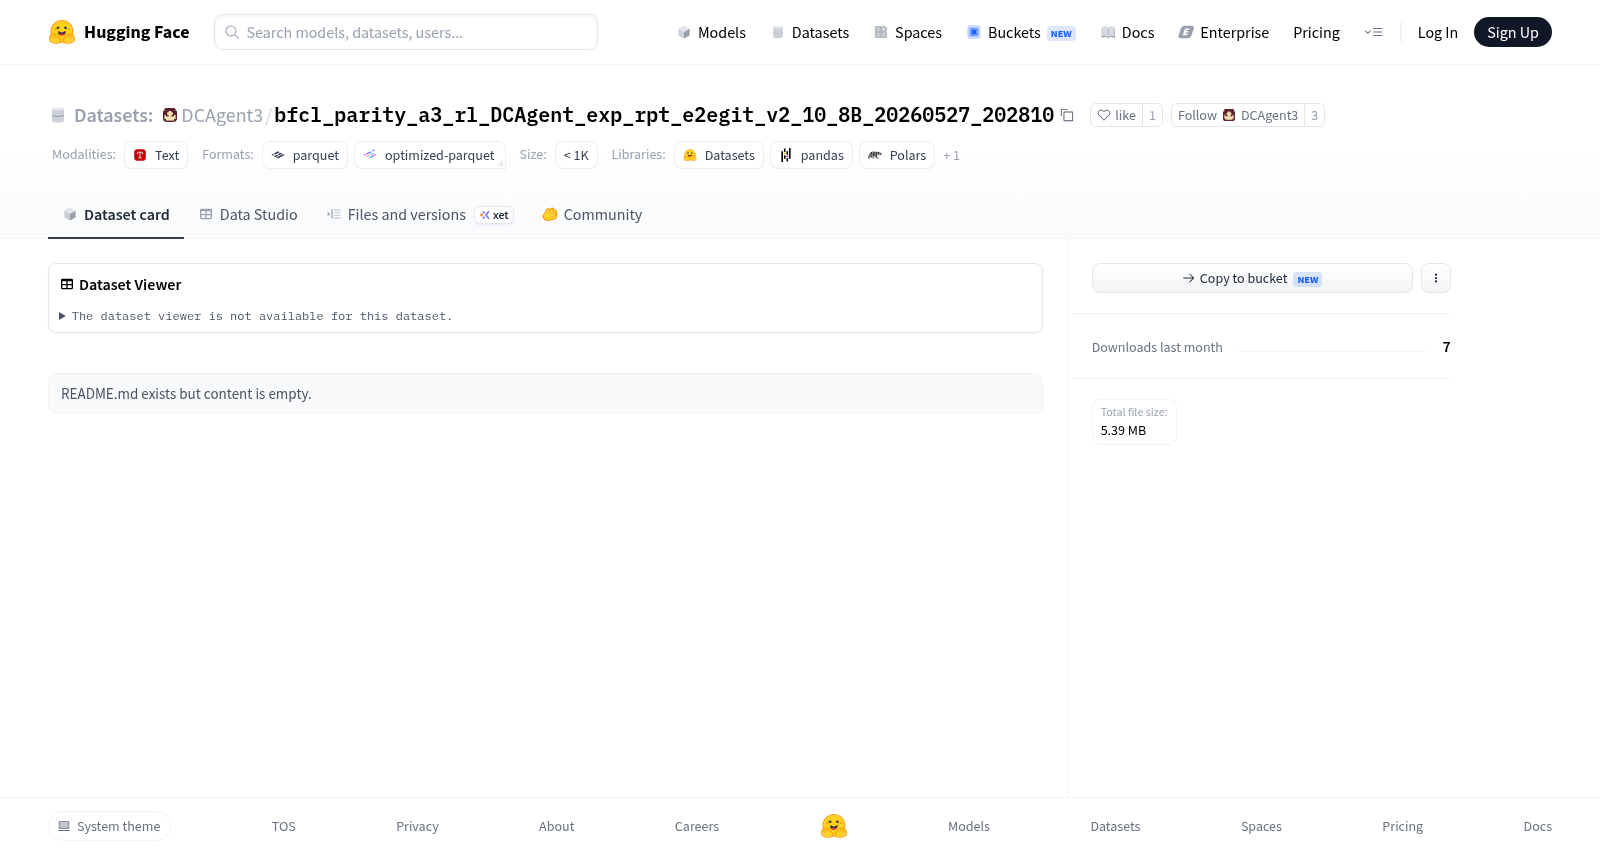Open Spaces footer link
The height and width of the screenshot is (861, 1600).
pos(1261,826)
